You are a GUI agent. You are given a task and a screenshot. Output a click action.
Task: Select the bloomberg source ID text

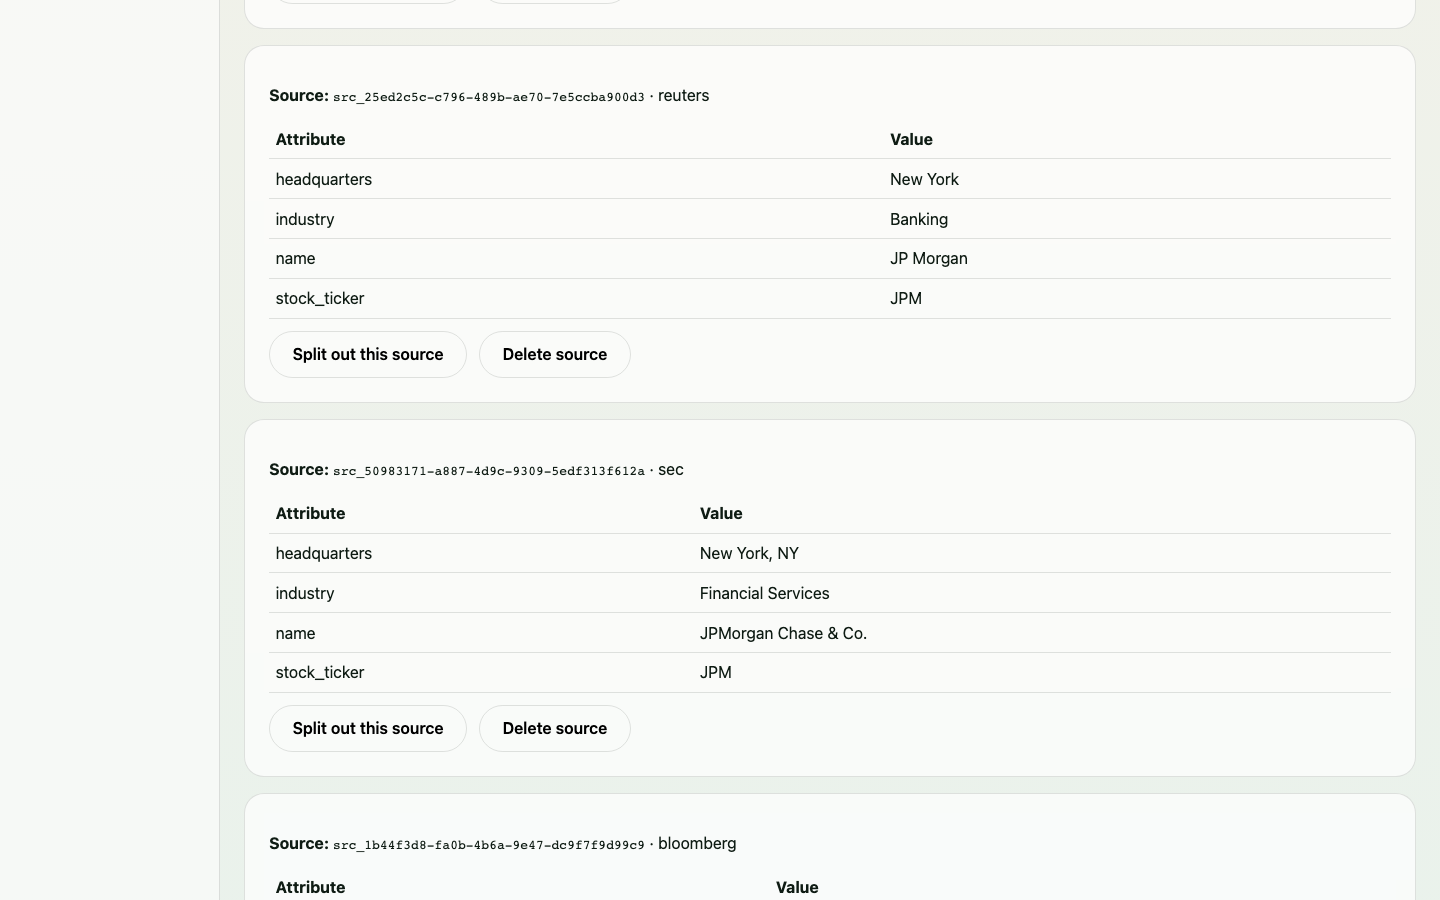489,845
